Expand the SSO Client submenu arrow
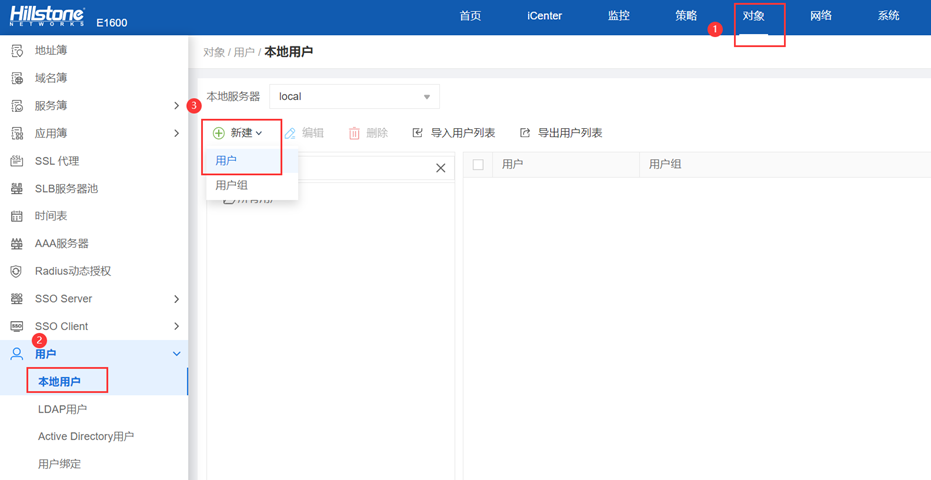Screen dimensions: 931x480 (x=176, y=326)
